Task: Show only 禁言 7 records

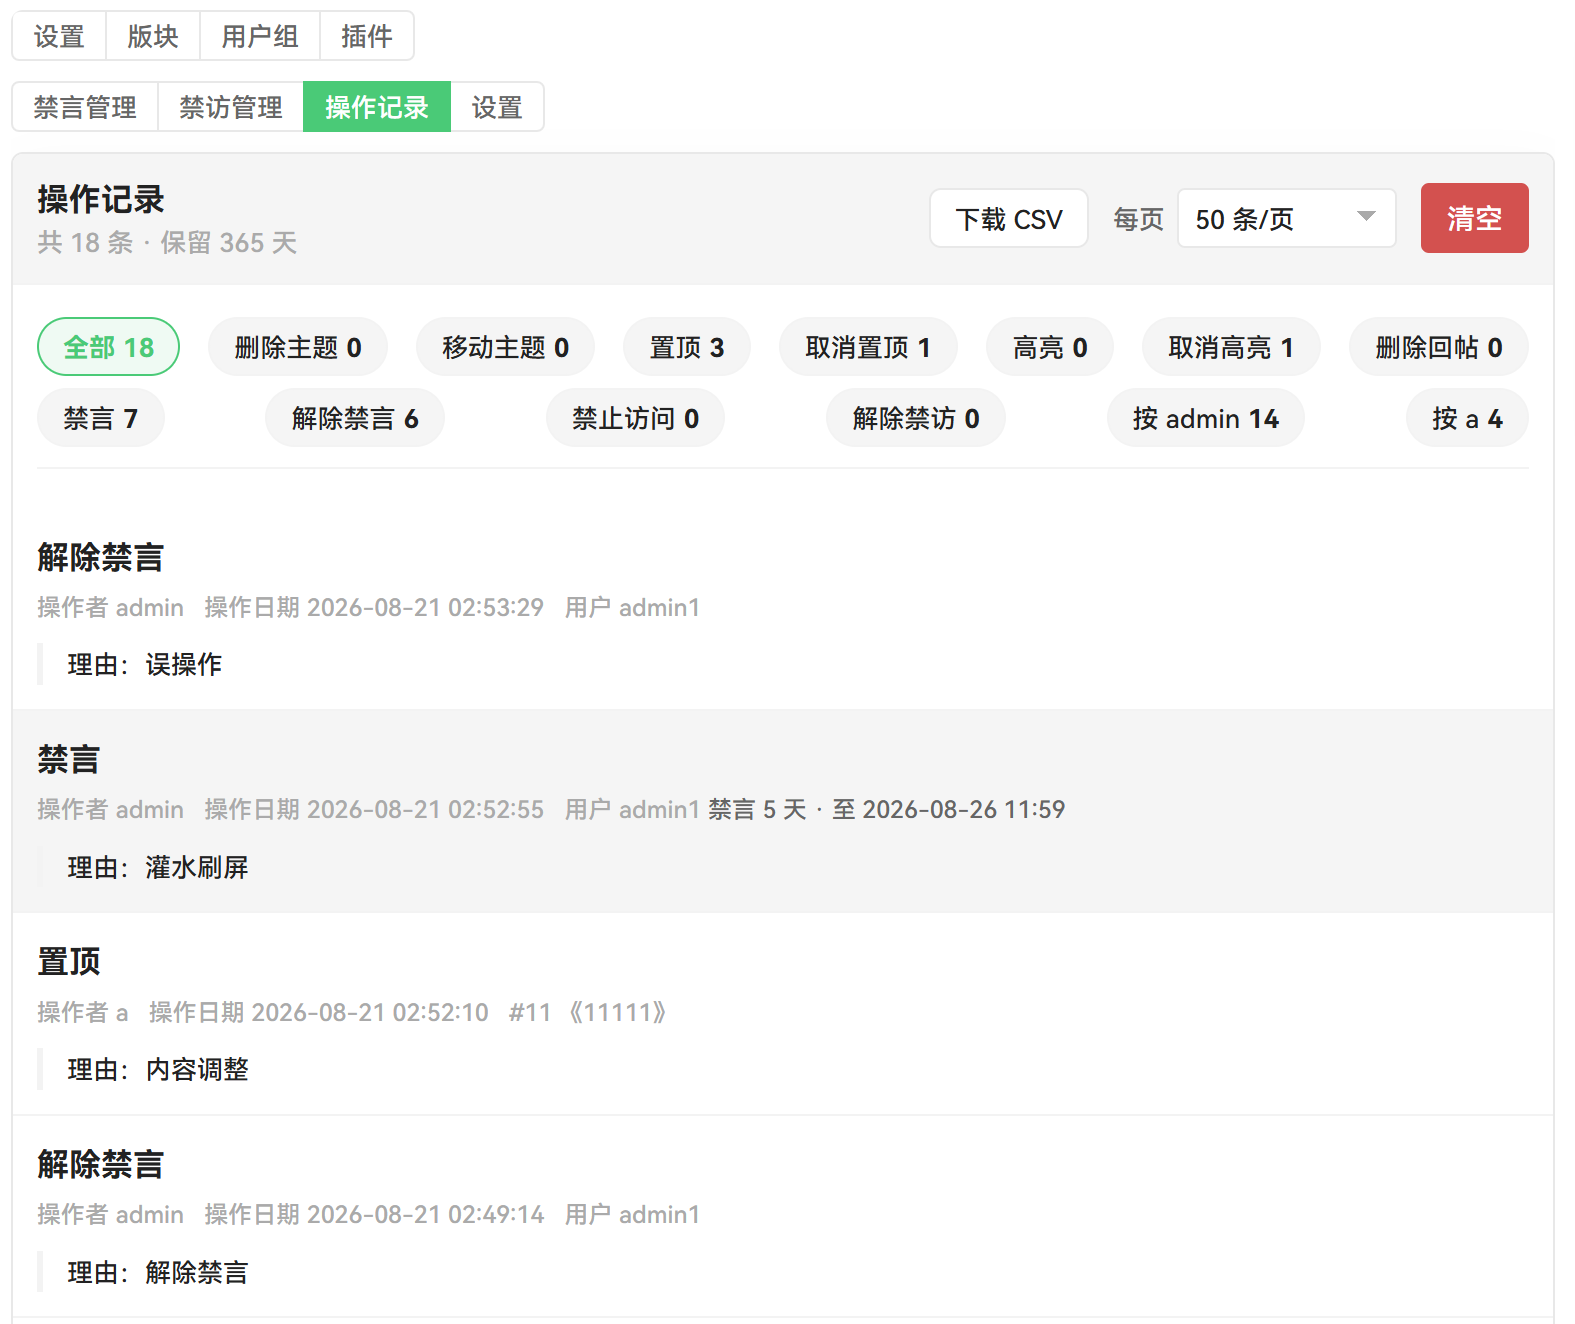Action: pos(101,418)
